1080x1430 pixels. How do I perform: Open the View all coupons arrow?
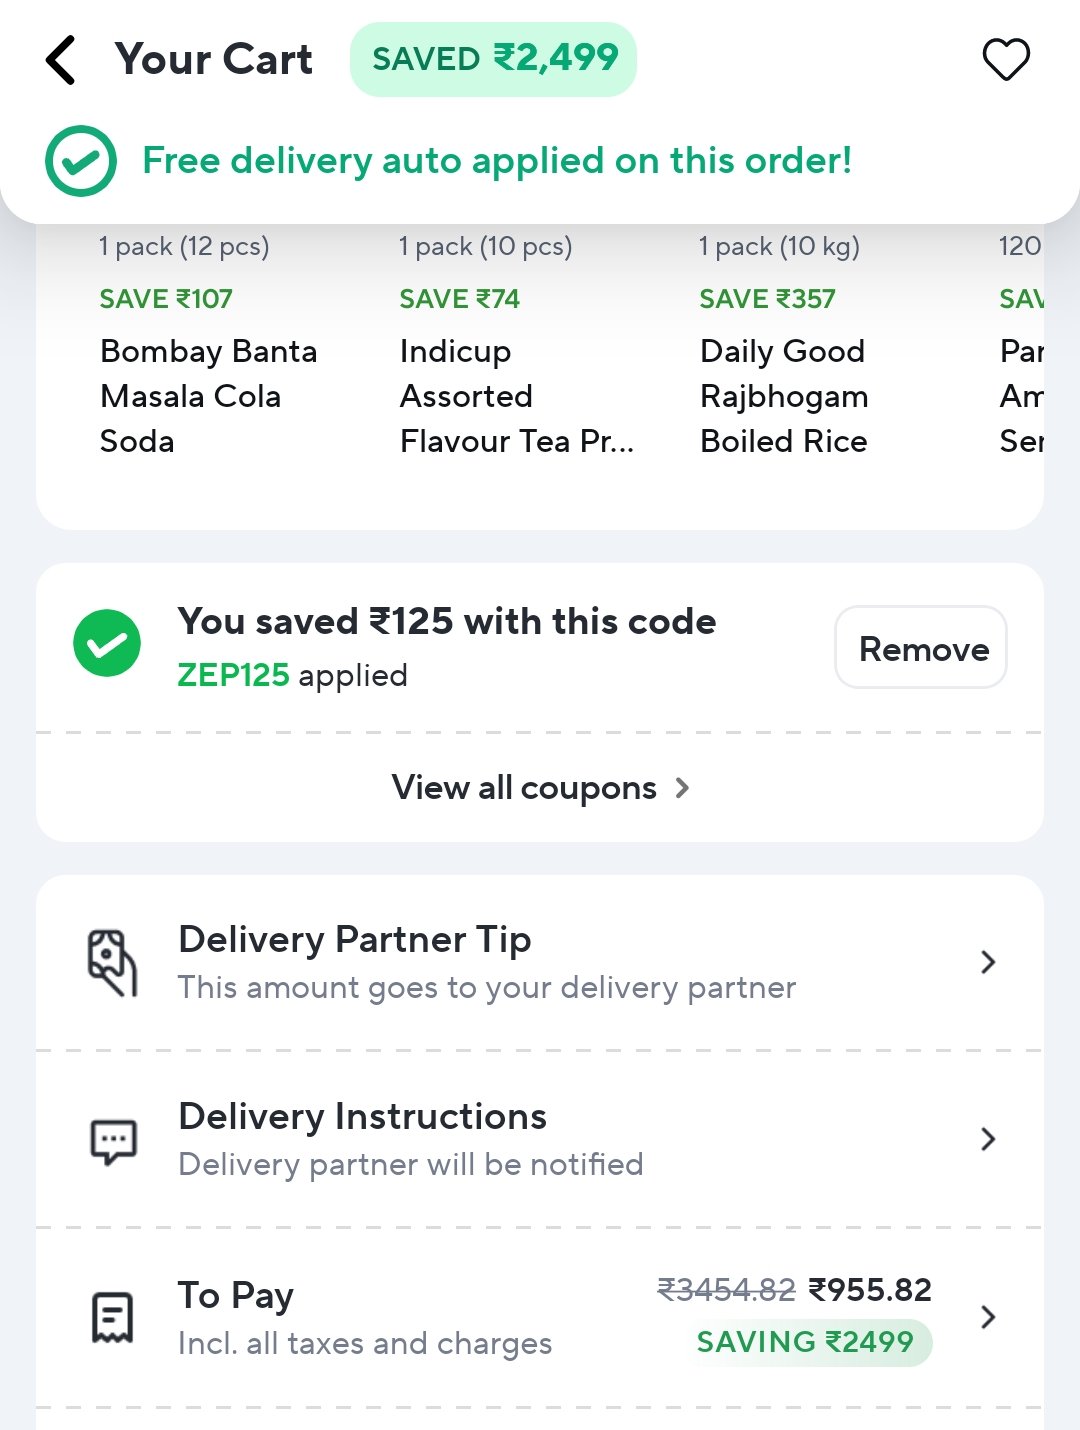pyautogui.click(x=682, y=788)
